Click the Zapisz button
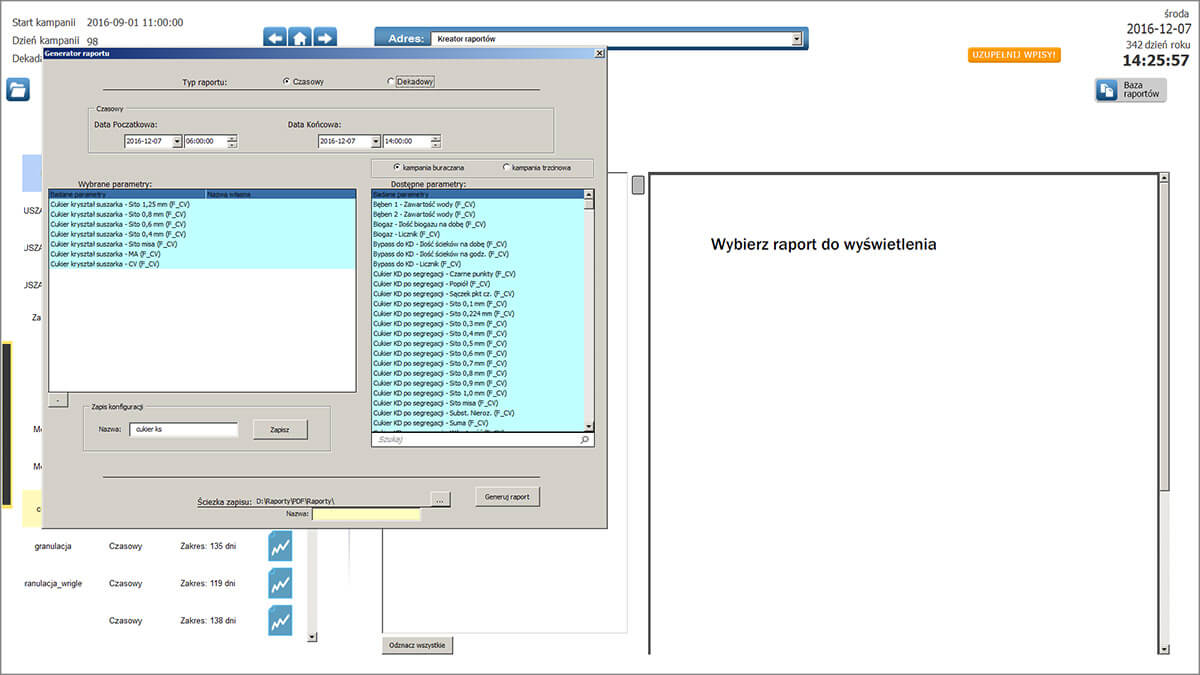Image resolution: width=1200 pixels, height=675 pixels. [x=280, y=428]
